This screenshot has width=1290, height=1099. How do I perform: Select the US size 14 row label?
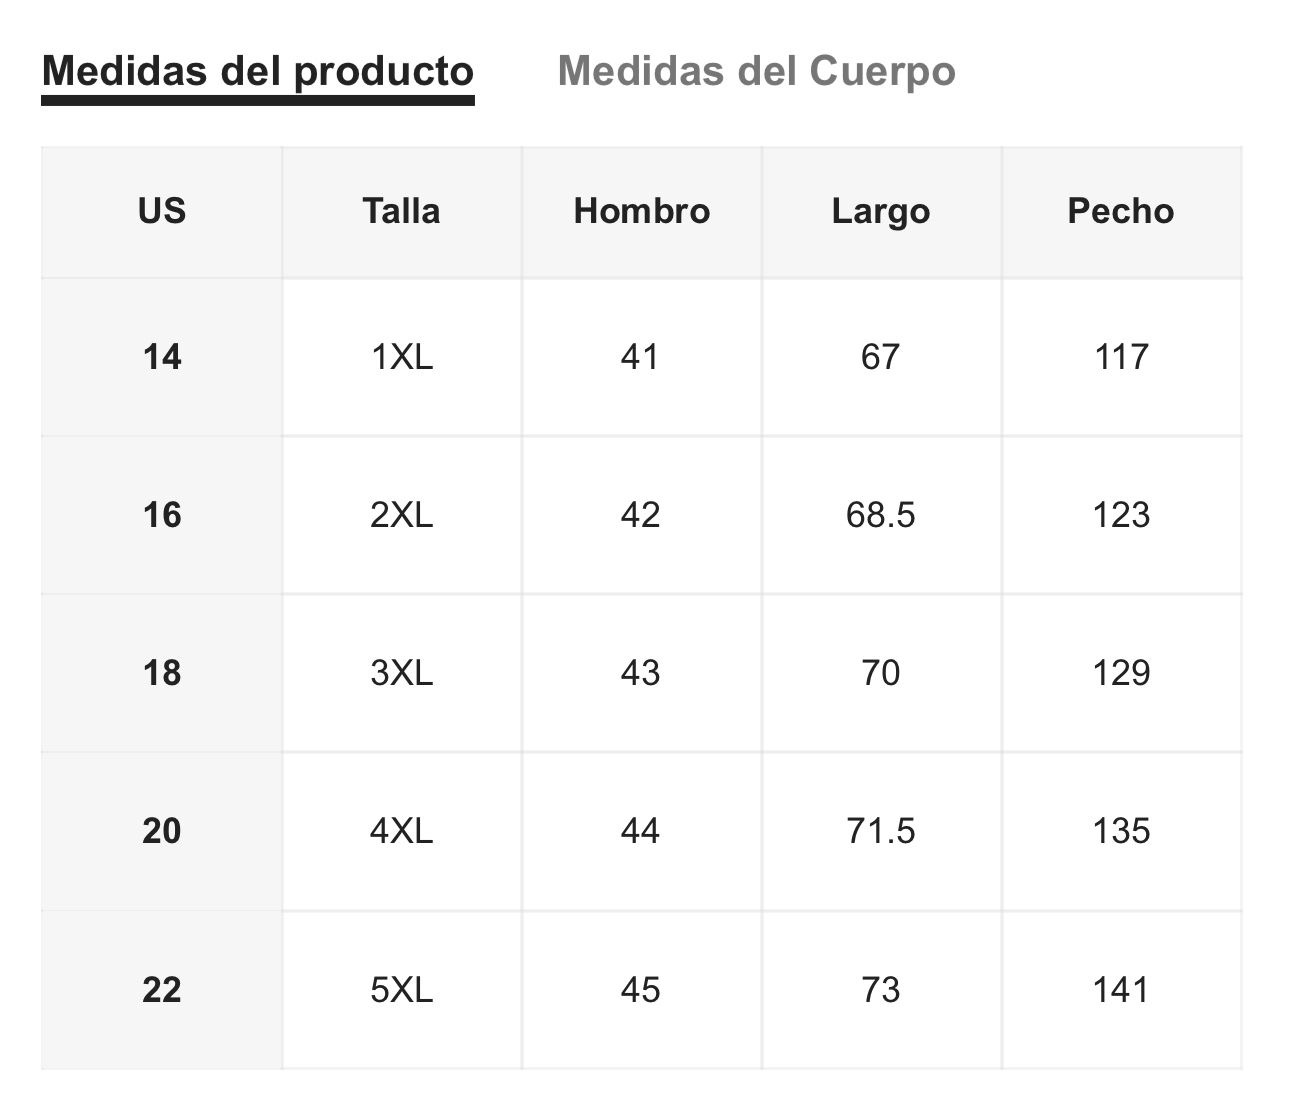[x=162, y=357]
